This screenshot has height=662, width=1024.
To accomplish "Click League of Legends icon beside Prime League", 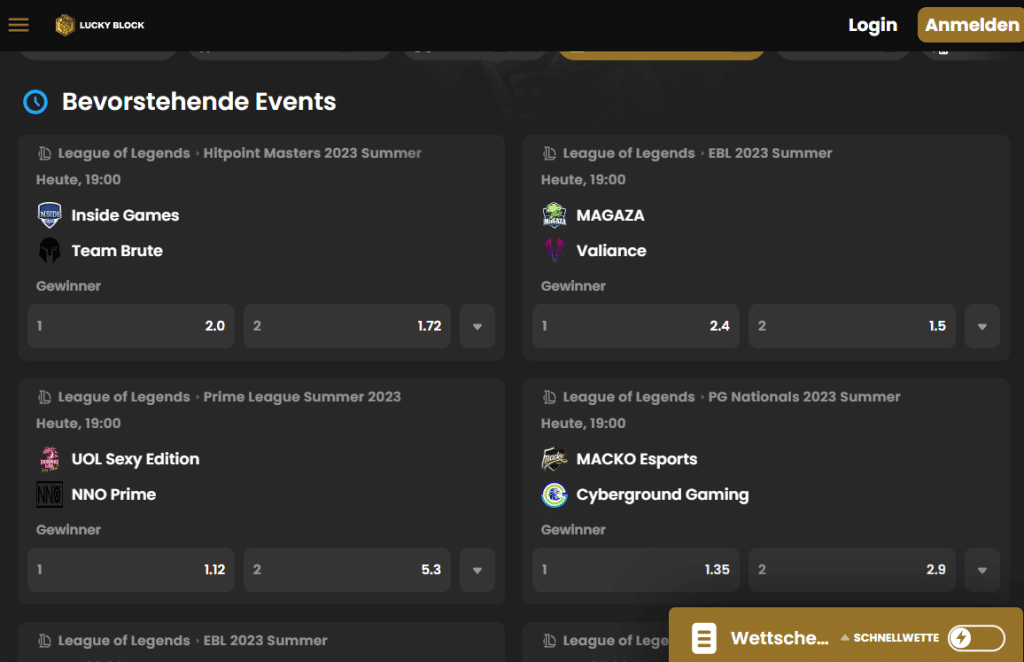I will click(44, 397).
